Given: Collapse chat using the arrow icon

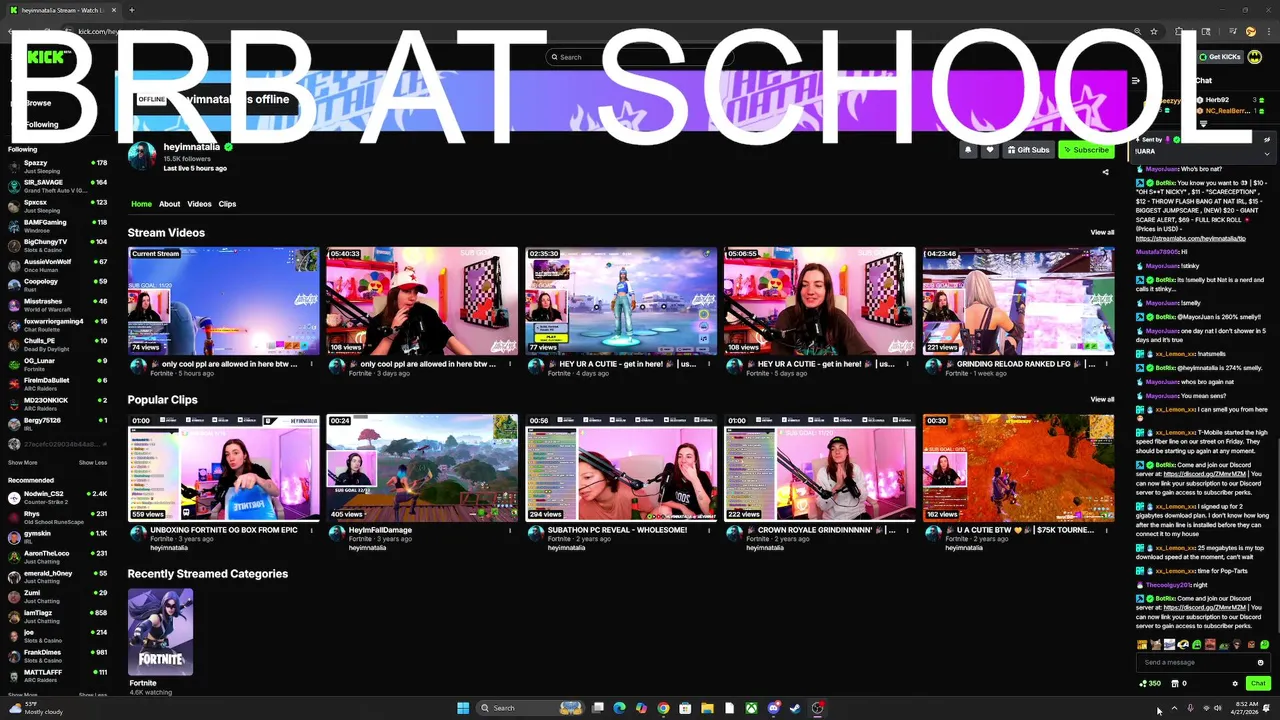Looking at the screenshot, I should [1135, 81].
